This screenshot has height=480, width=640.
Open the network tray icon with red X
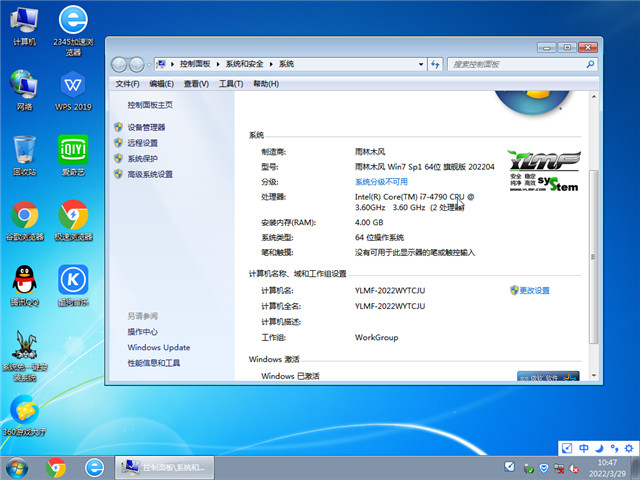pos(559,469)
